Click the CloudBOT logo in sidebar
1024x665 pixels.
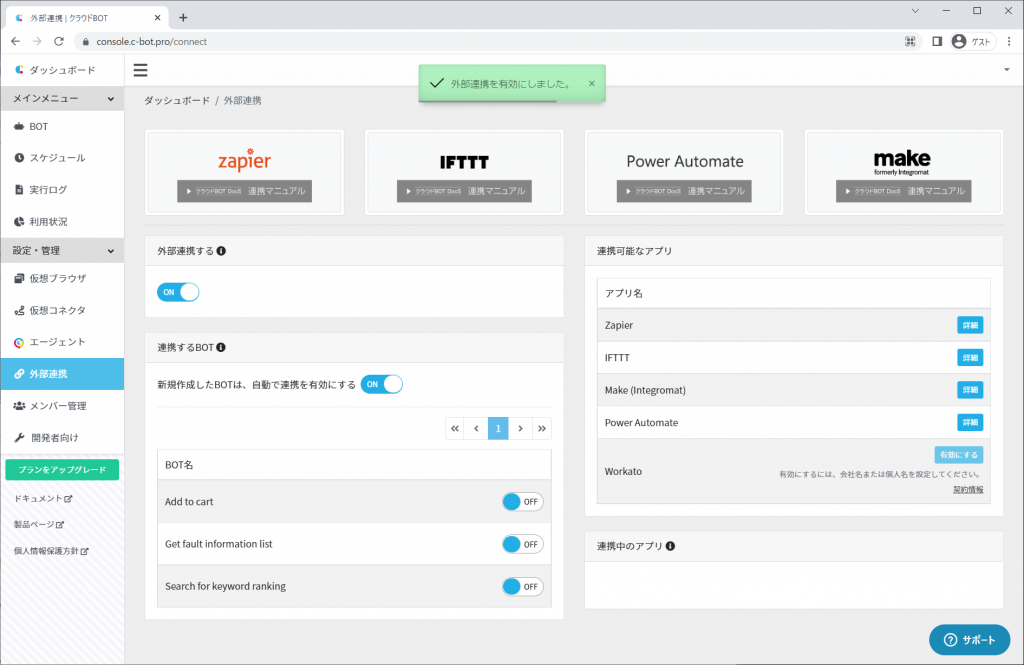[x=19, y=70]
